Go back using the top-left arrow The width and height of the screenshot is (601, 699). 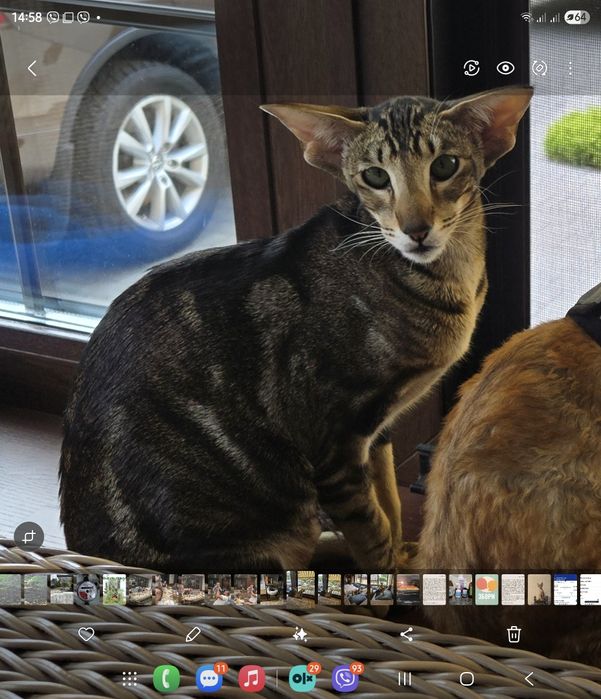click(32, 68)
